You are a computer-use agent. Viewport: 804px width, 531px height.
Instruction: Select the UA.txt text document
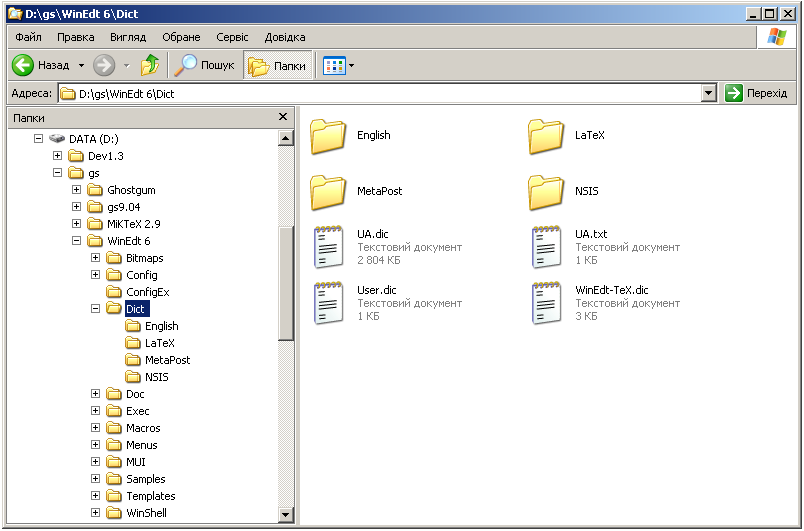point(546,247)
